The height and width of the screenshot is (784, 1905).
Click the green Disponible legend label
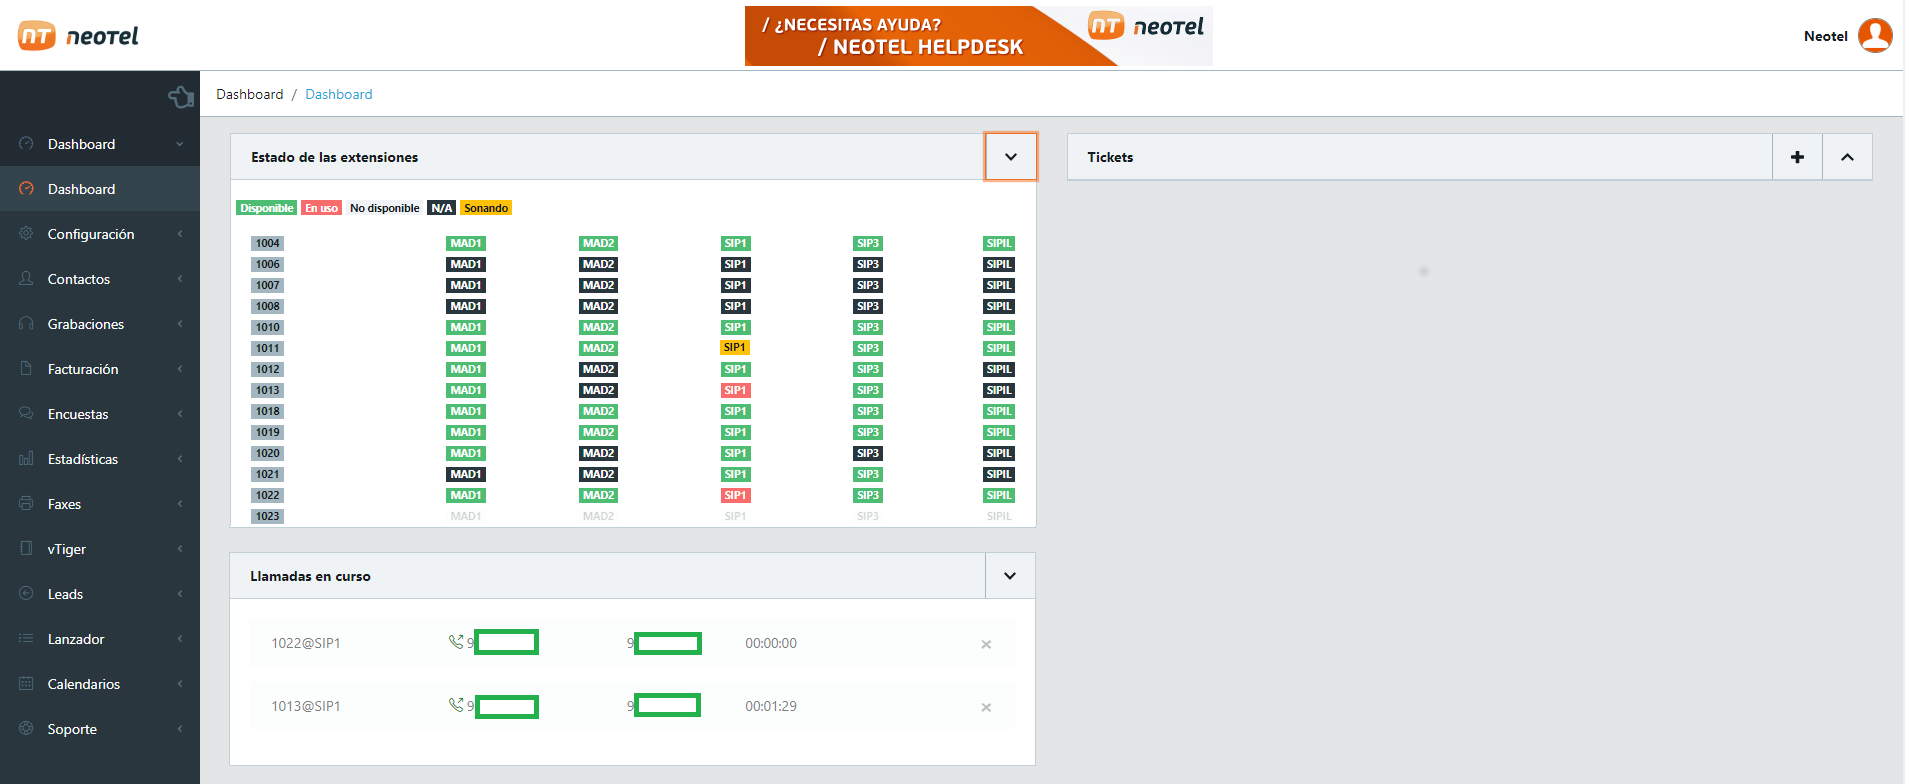(x=266, y=208)
